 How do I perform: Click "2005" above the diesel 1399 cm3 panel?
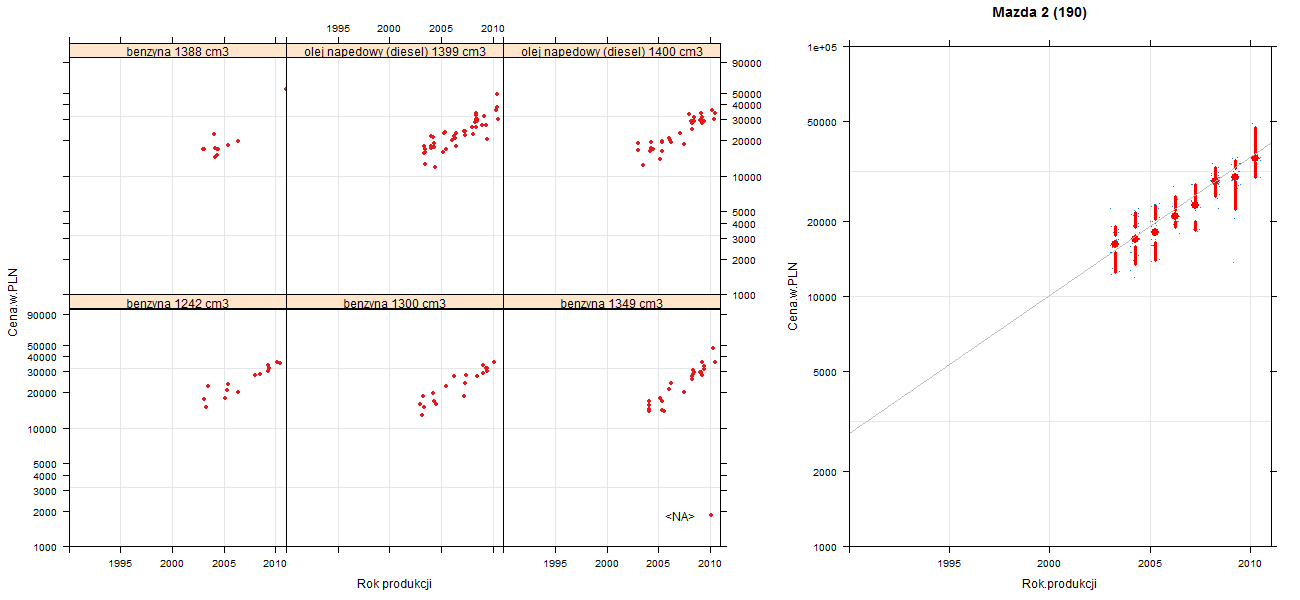click(441, 28)
